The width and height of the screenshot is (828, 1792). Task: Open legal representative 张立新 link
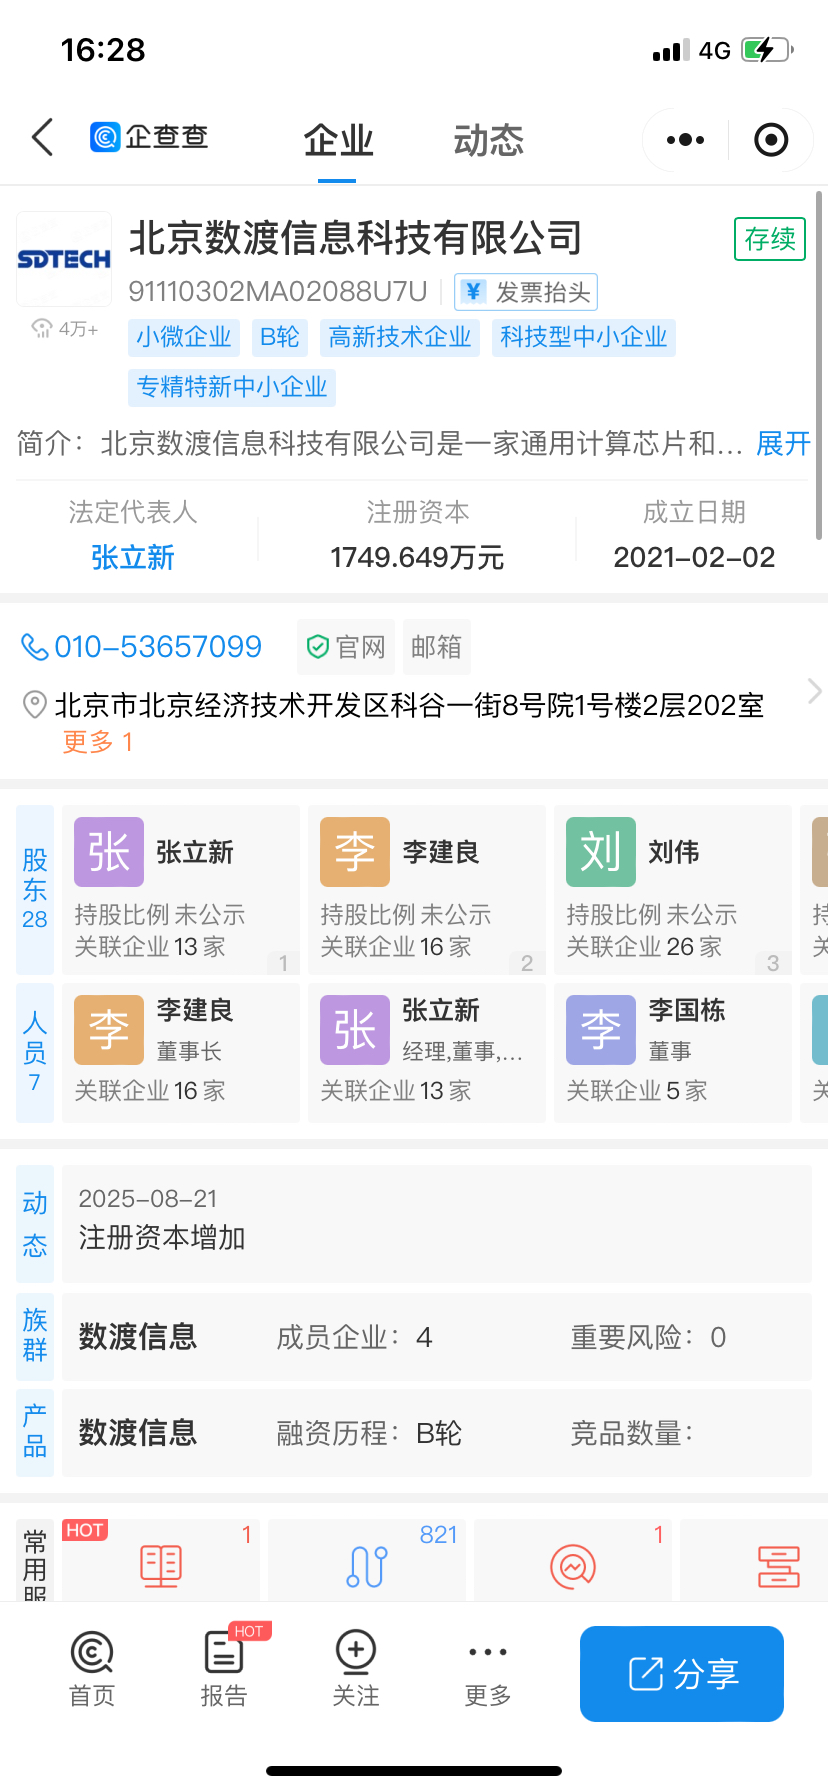point(132,557)
